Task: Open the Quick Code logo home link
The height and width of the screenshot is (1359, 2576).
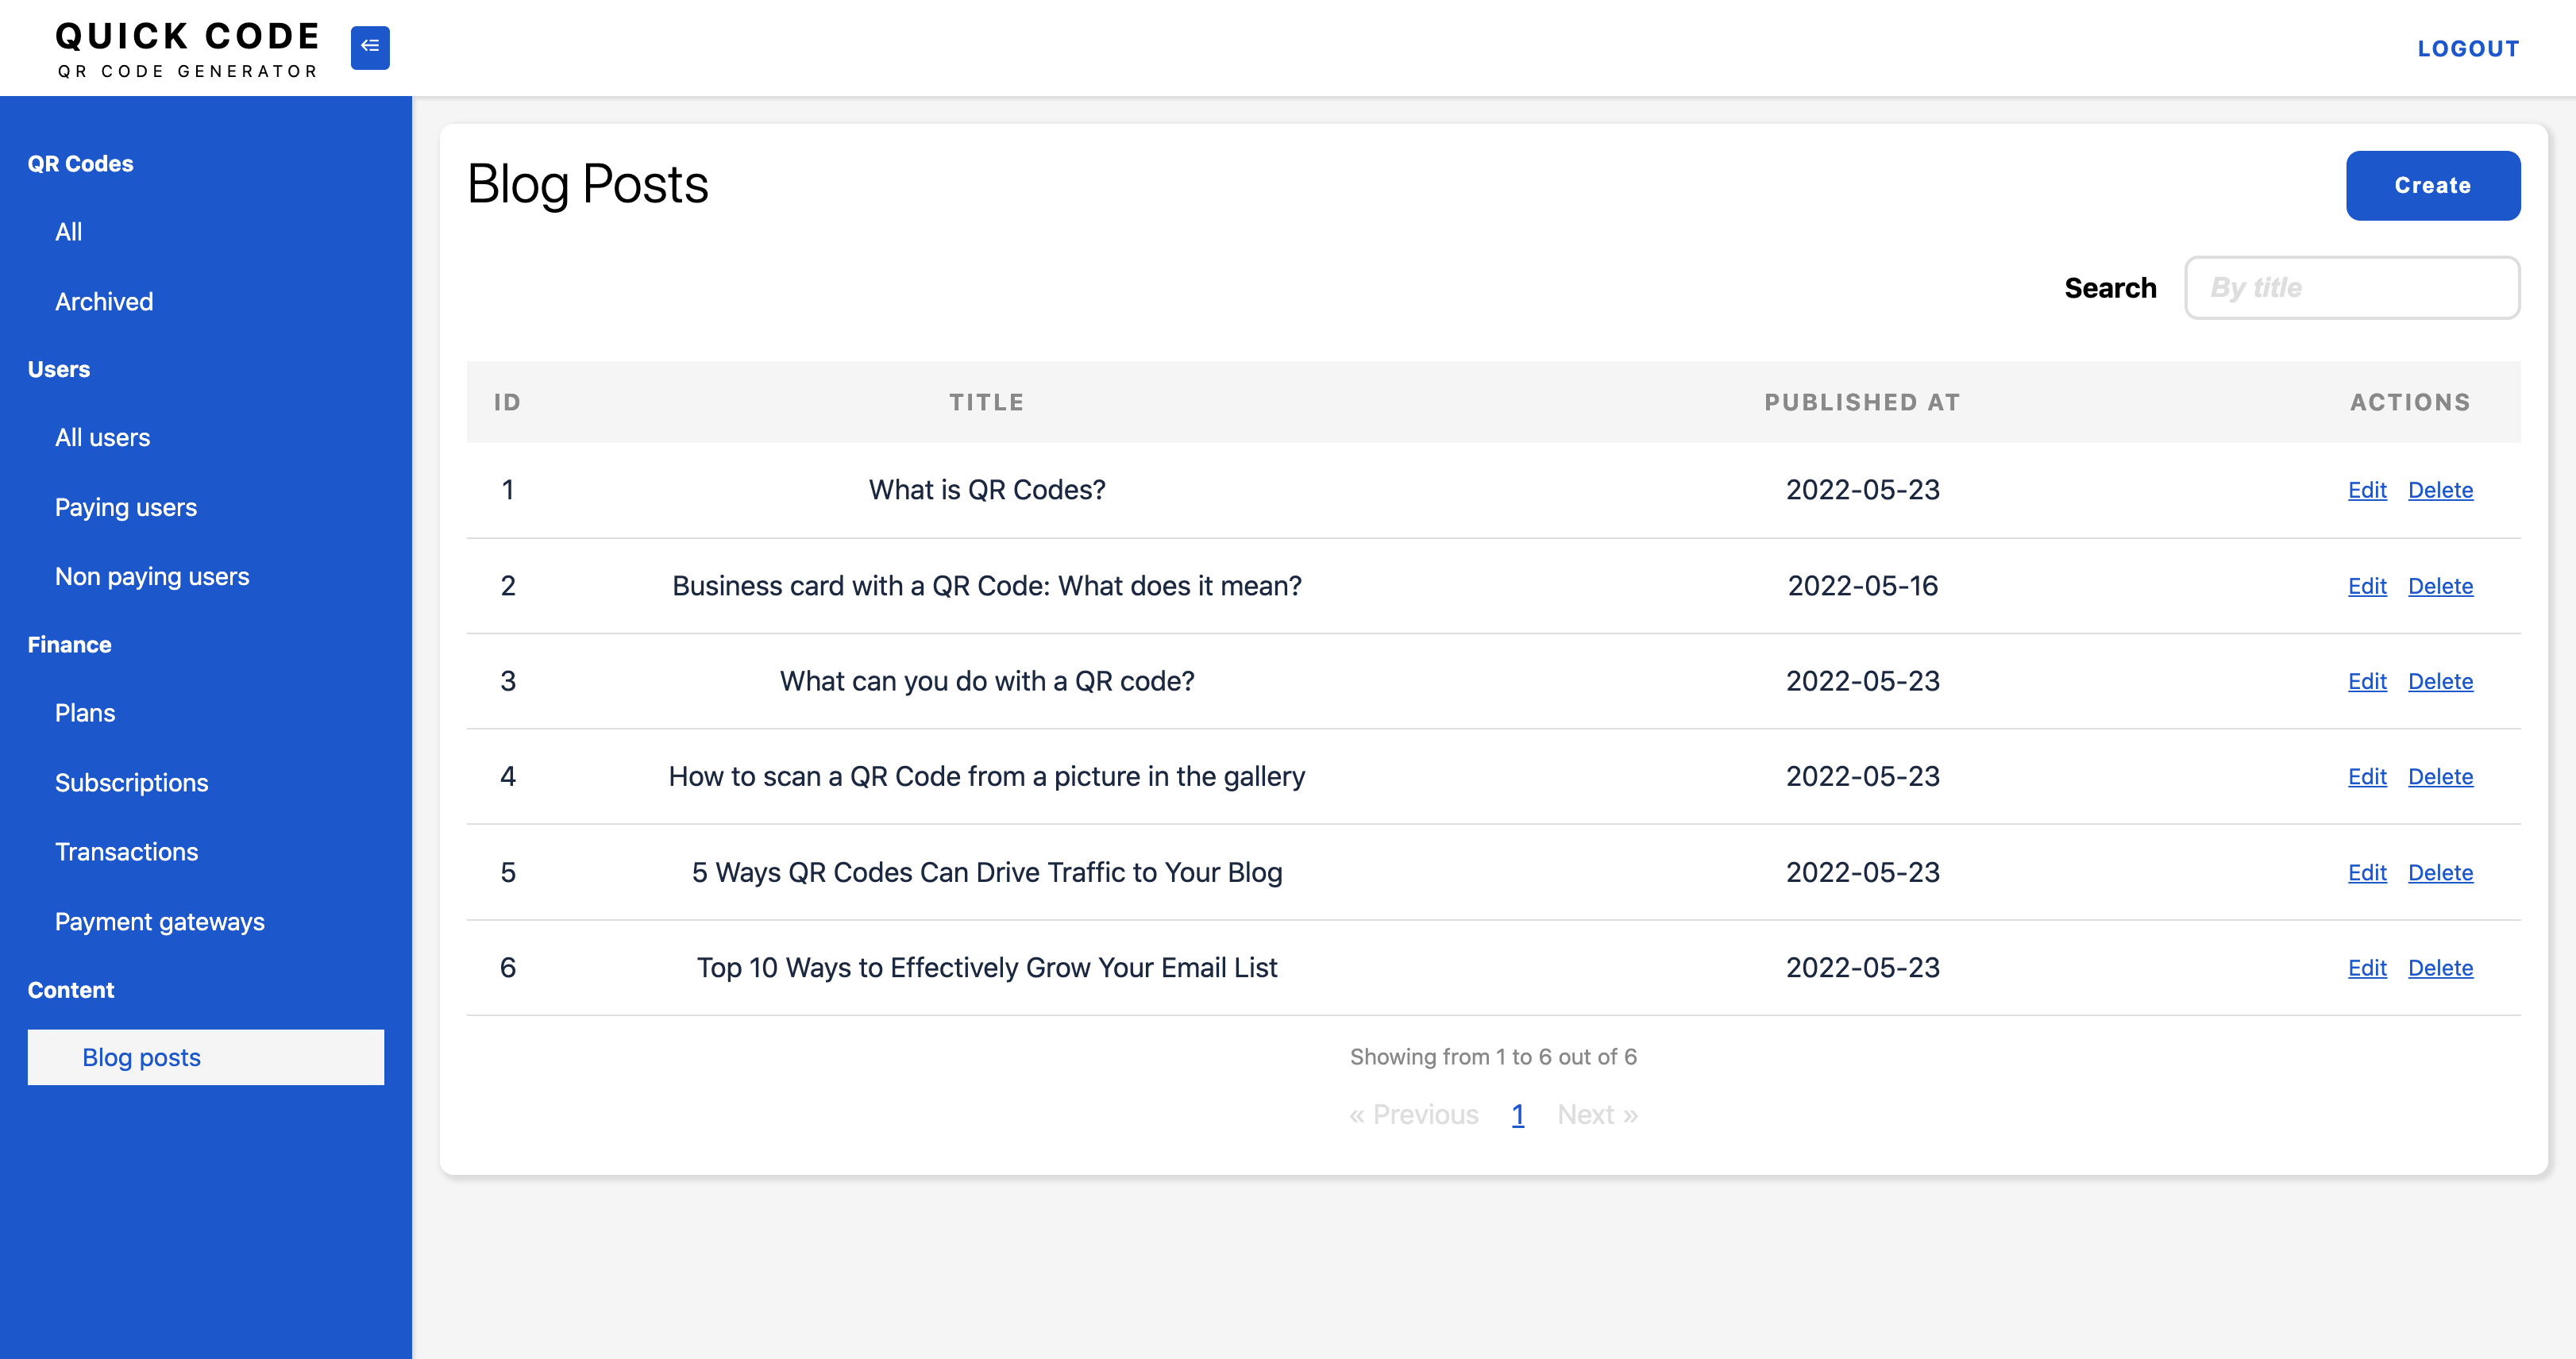Action: (187, 49)
